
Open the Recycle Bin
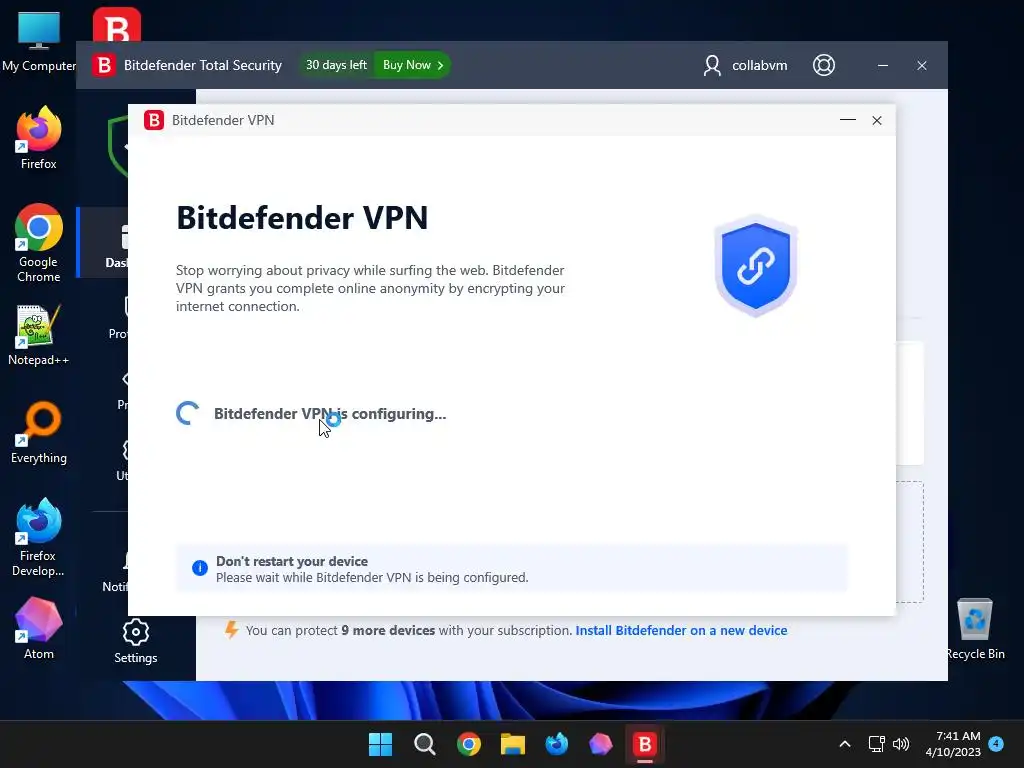(x=975, y=629)
